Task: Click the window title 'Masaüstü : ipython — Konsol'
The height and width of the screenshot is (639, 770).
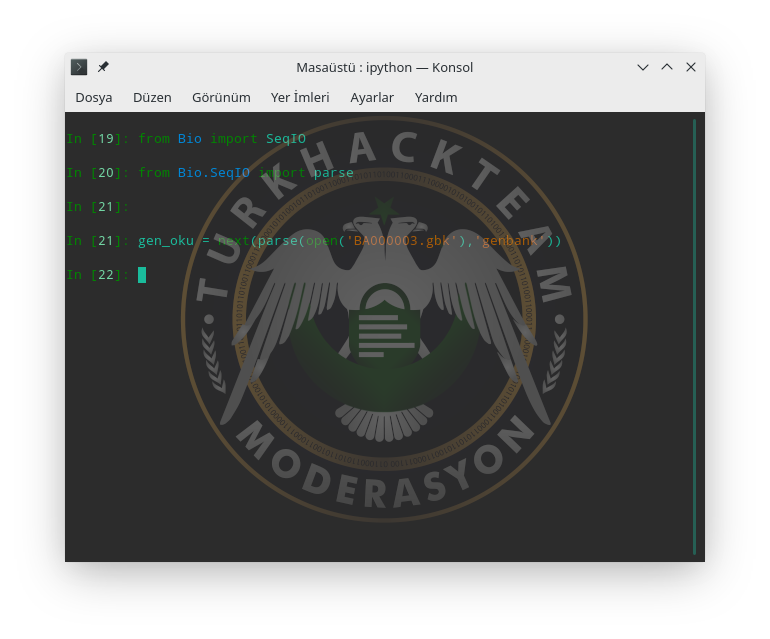Action: 385,67
